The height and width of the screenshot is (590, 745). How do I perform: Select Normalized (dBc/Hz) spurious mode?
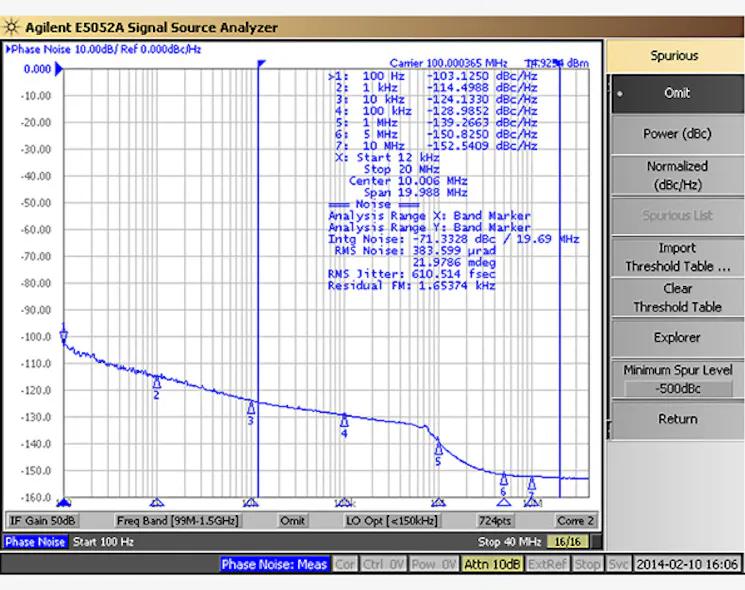[676, 175]
